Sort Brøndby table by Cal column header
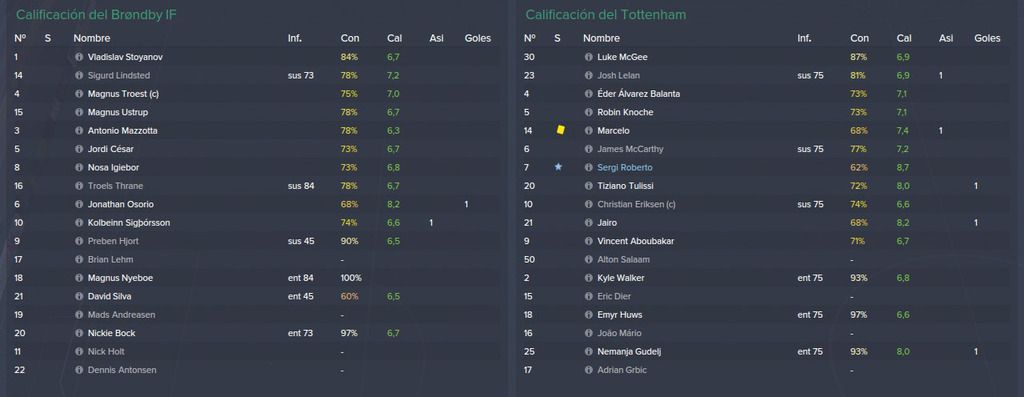Viewport: 1024px width, 397px height. [394, 39]
